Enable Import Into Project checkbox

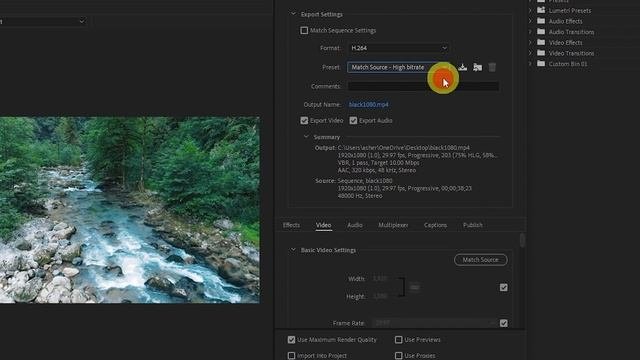[291, 356]
